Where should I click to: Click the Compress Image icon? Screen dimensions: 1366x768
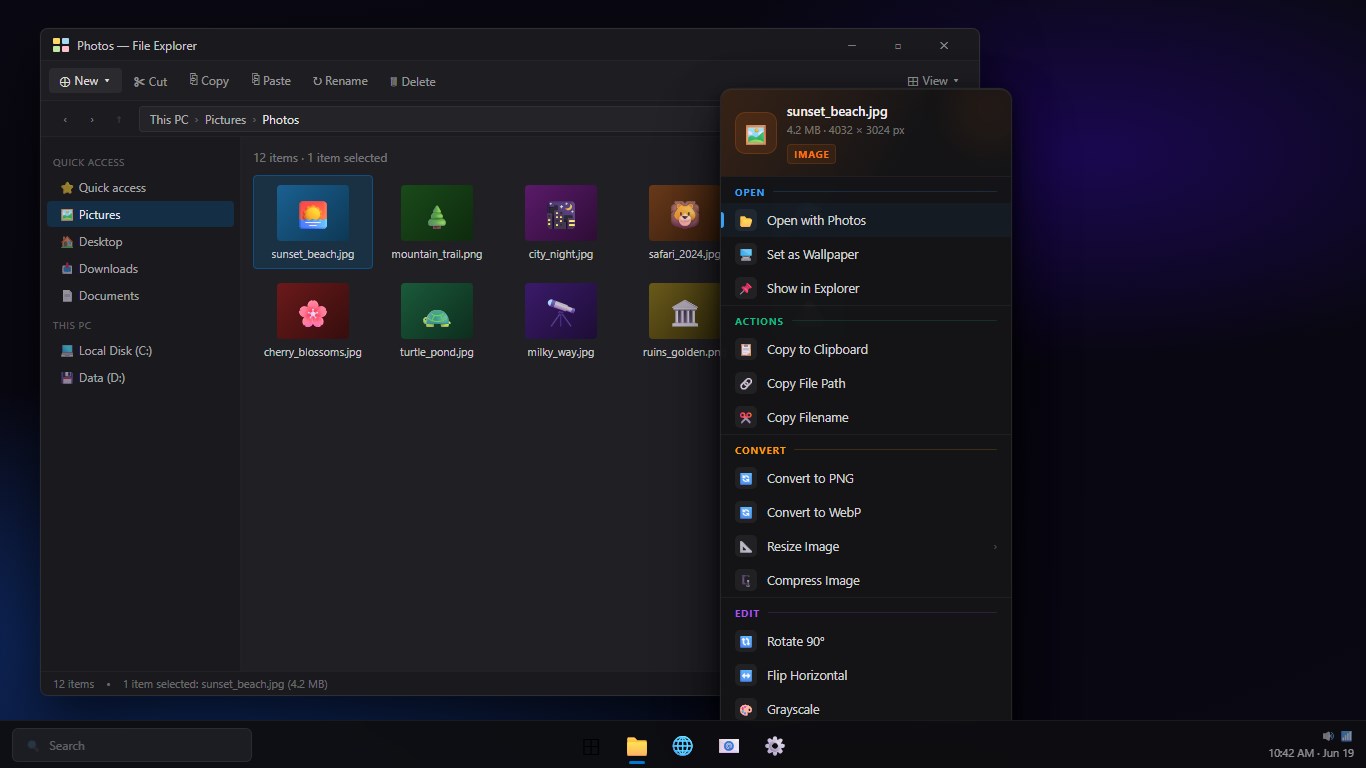point(746,581)
